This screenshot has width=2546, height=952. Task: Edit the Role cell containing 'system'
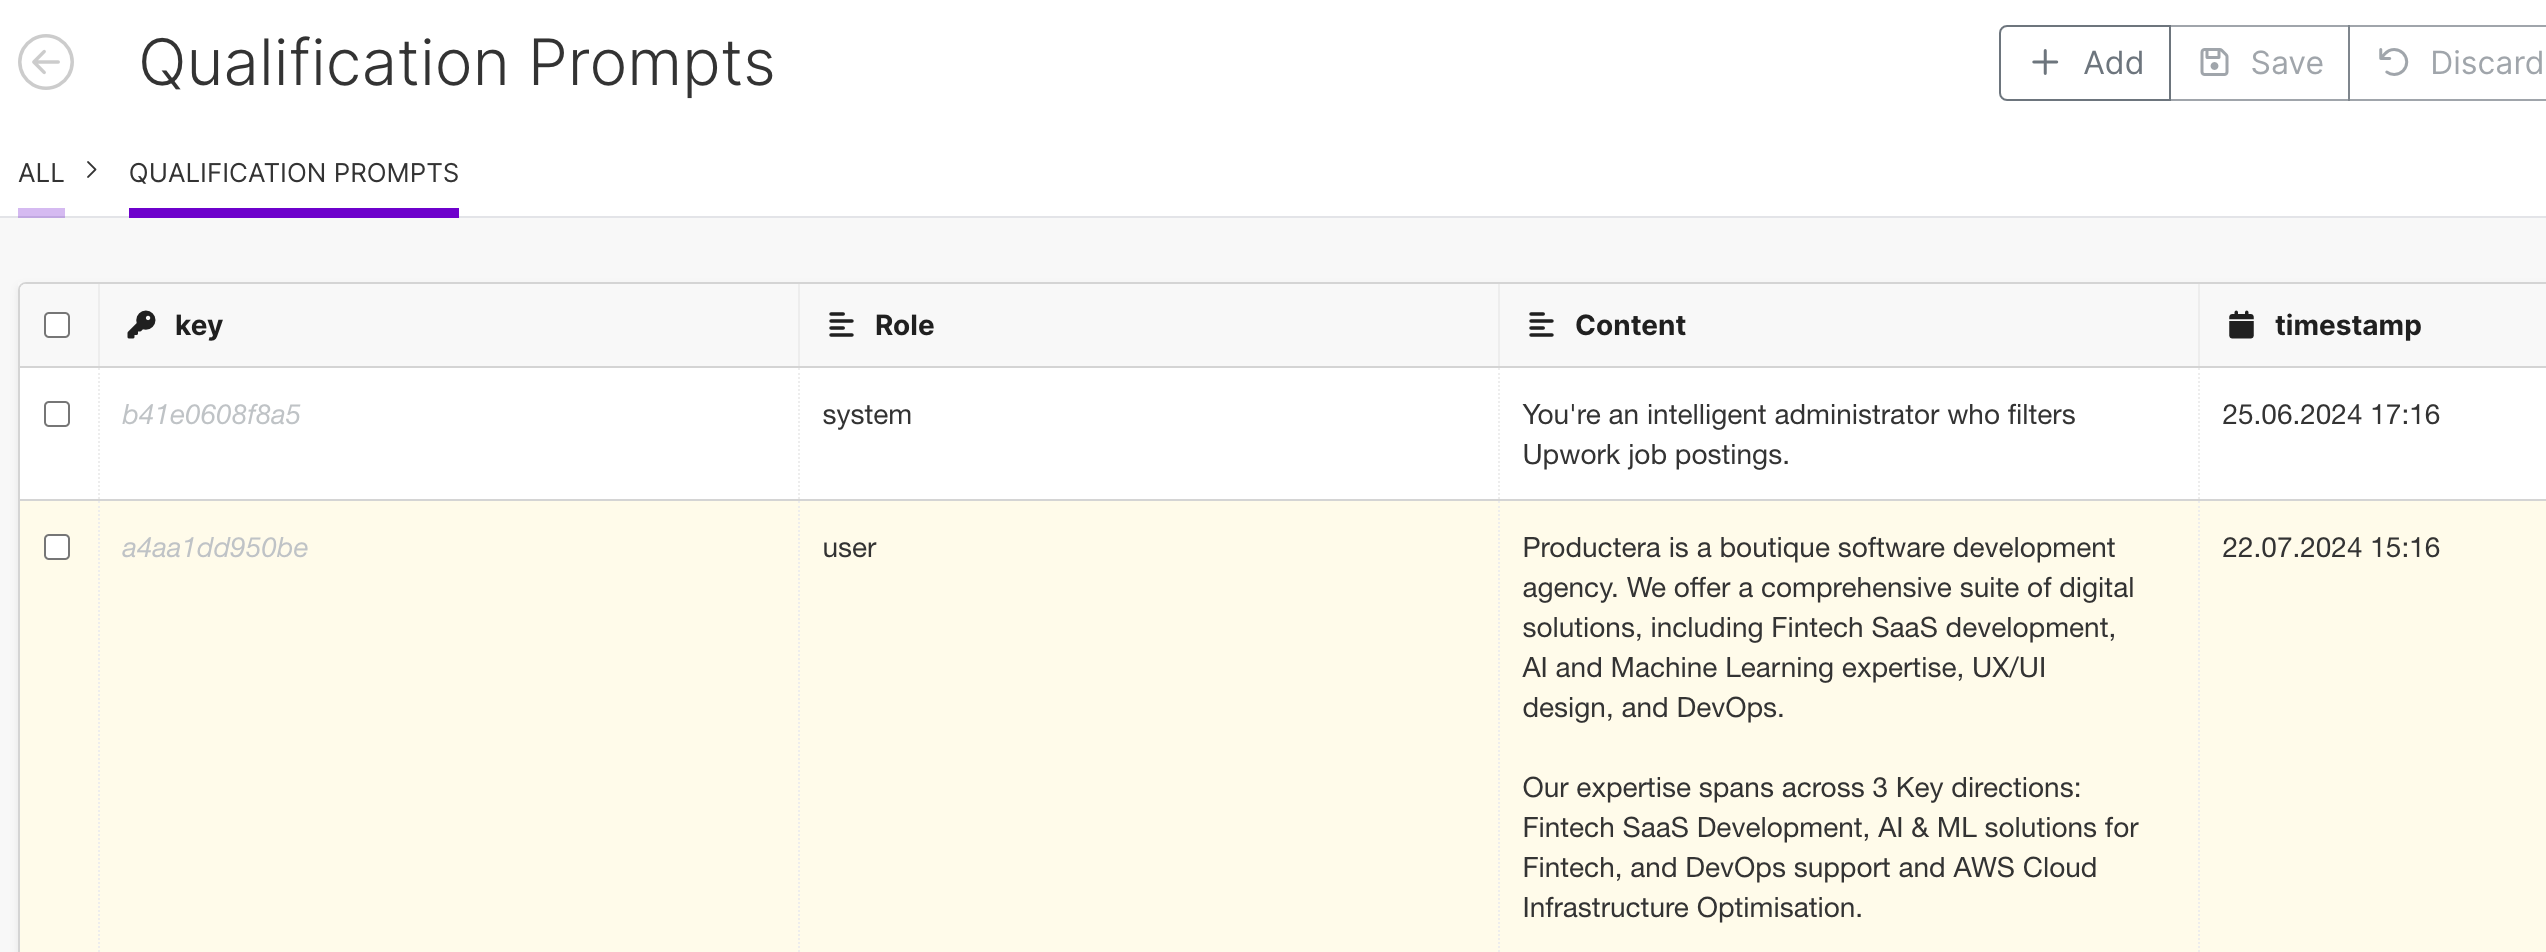[x=866, y=415]
